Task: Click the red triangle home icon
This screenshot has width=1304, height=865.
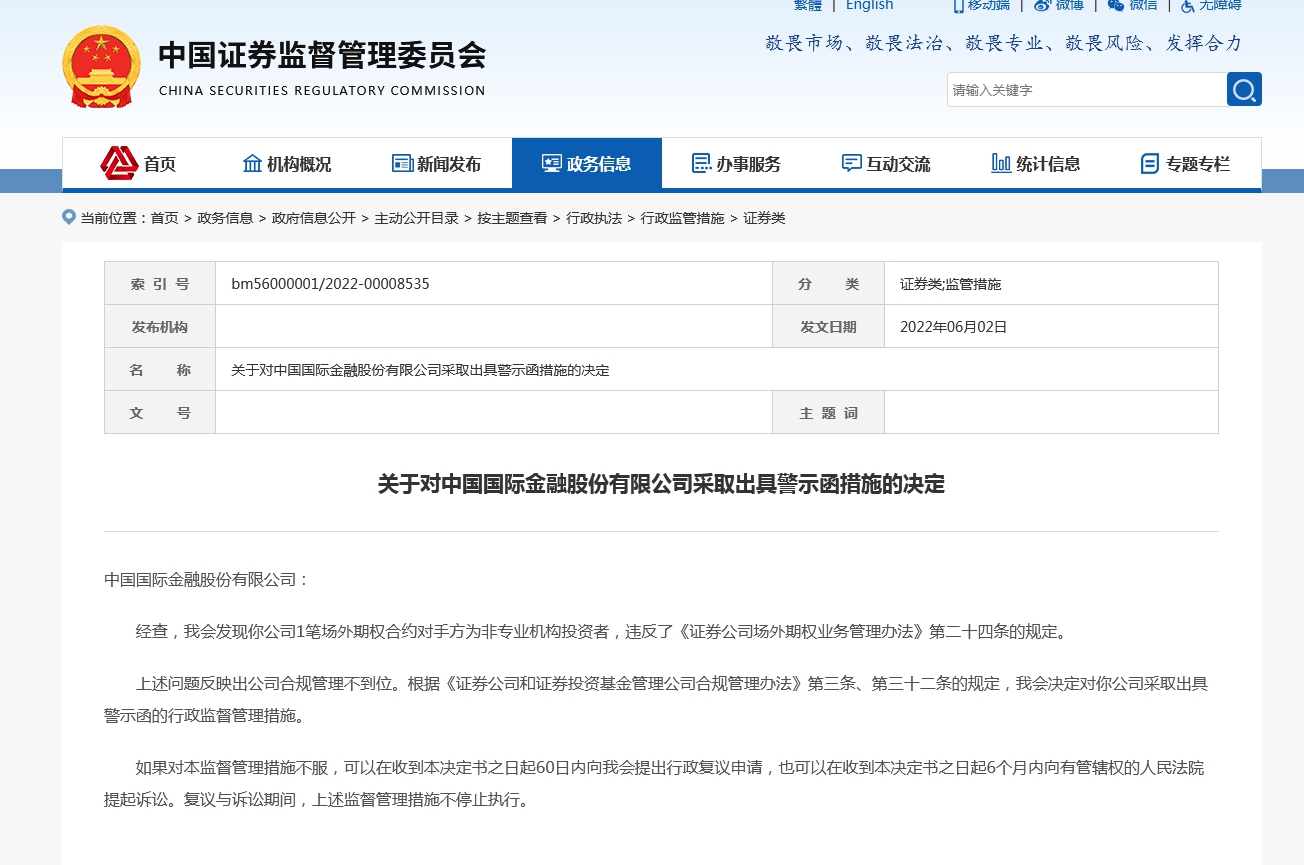Action: (119, 163)
